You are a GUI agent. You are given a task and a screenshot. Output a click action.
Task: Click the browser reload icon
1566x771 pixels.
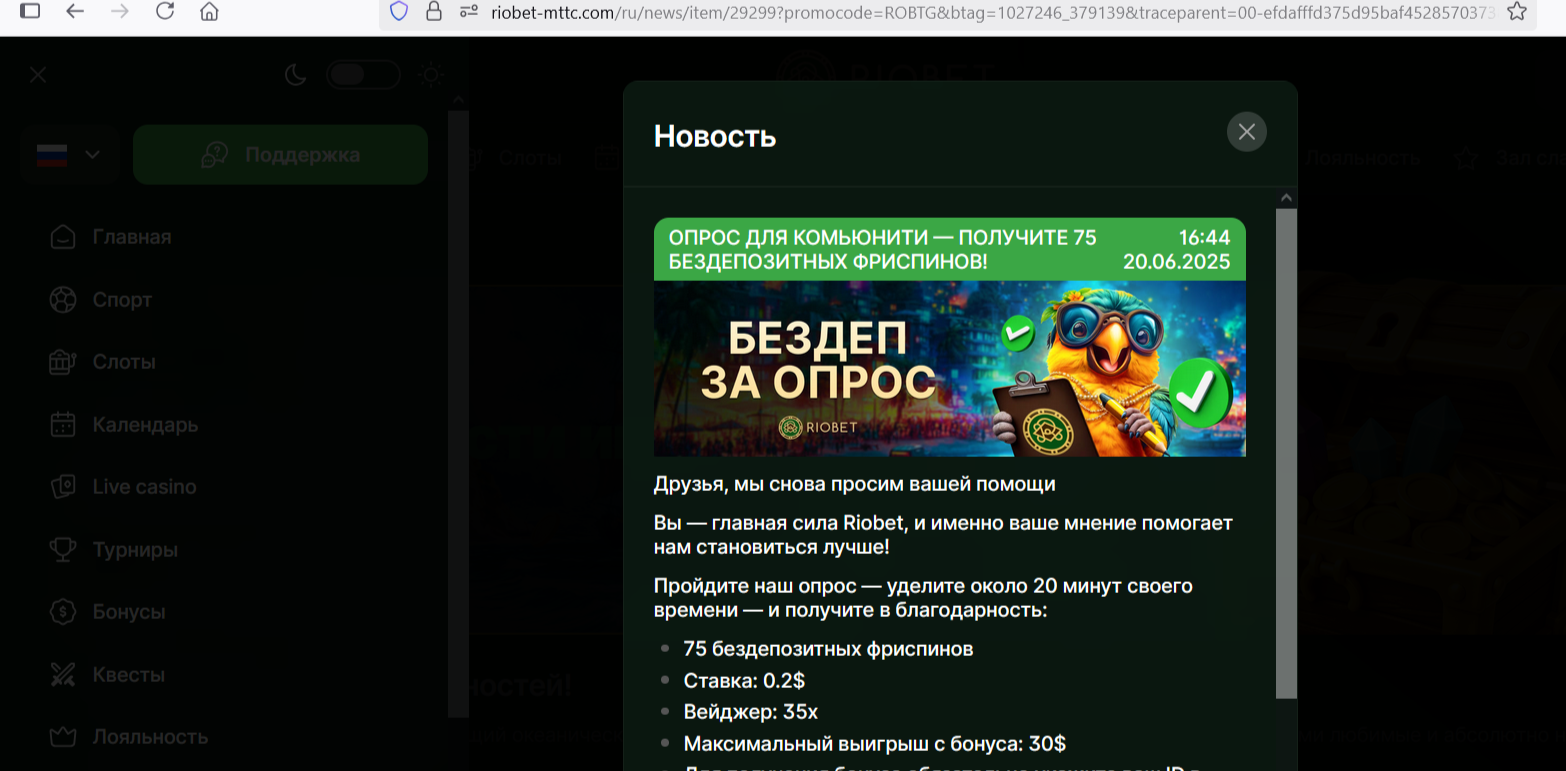[165, 11]
